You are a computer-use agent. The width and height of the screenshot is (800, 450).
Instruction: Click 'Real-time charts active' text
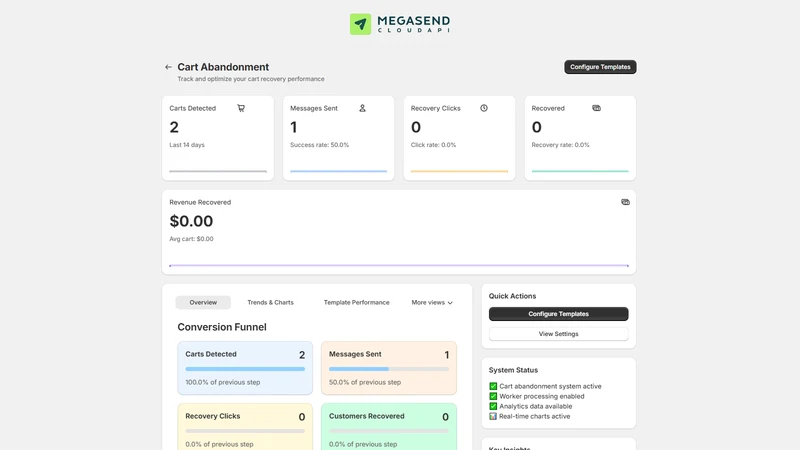coord(534,416)
